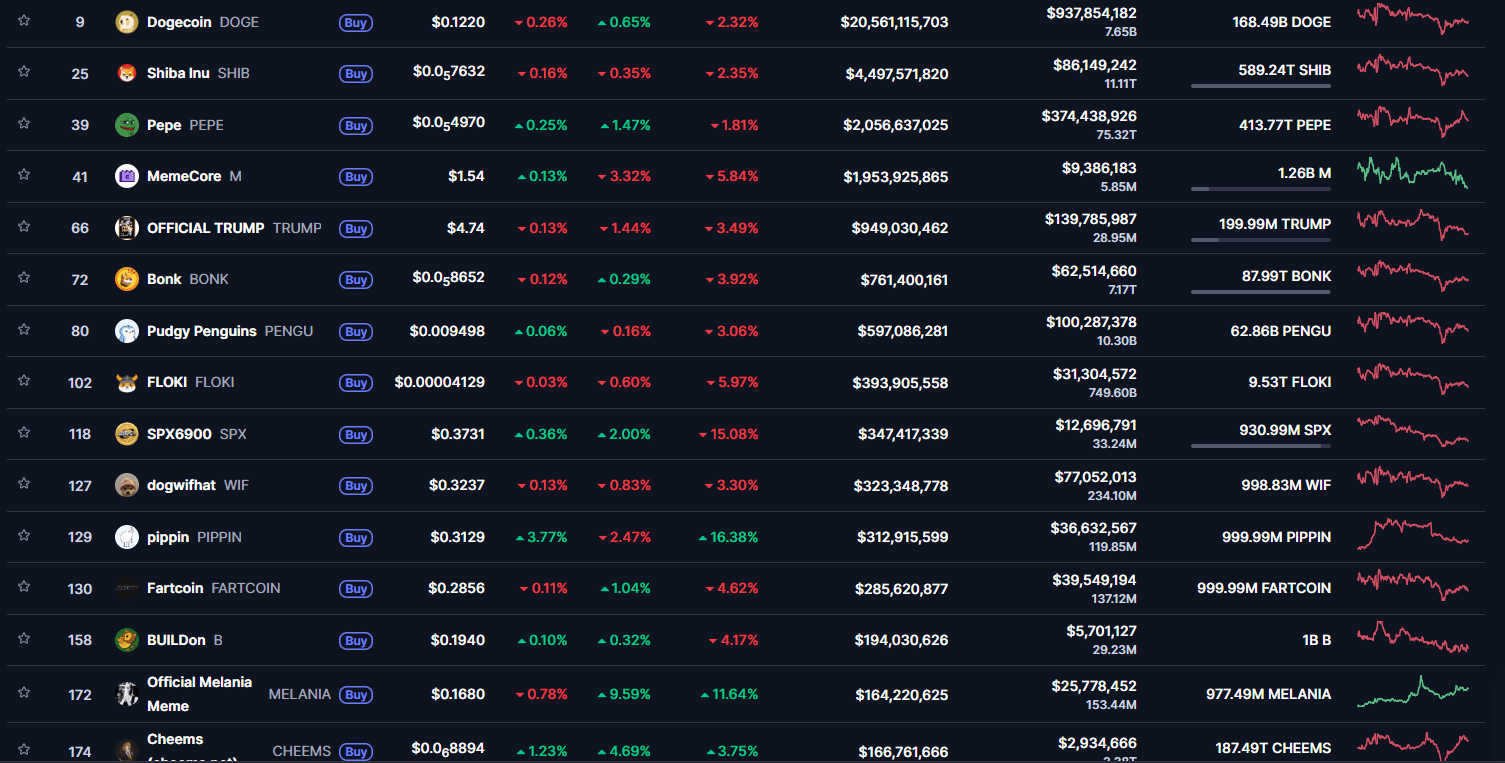
Task: Toggle the pippin watchlist star icon
Action: (x=24, y=535)
